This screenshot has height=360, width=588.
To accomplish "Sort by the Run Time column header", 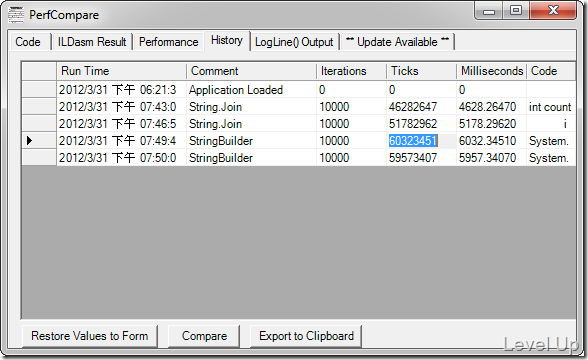I will click(x=121, y=71).
